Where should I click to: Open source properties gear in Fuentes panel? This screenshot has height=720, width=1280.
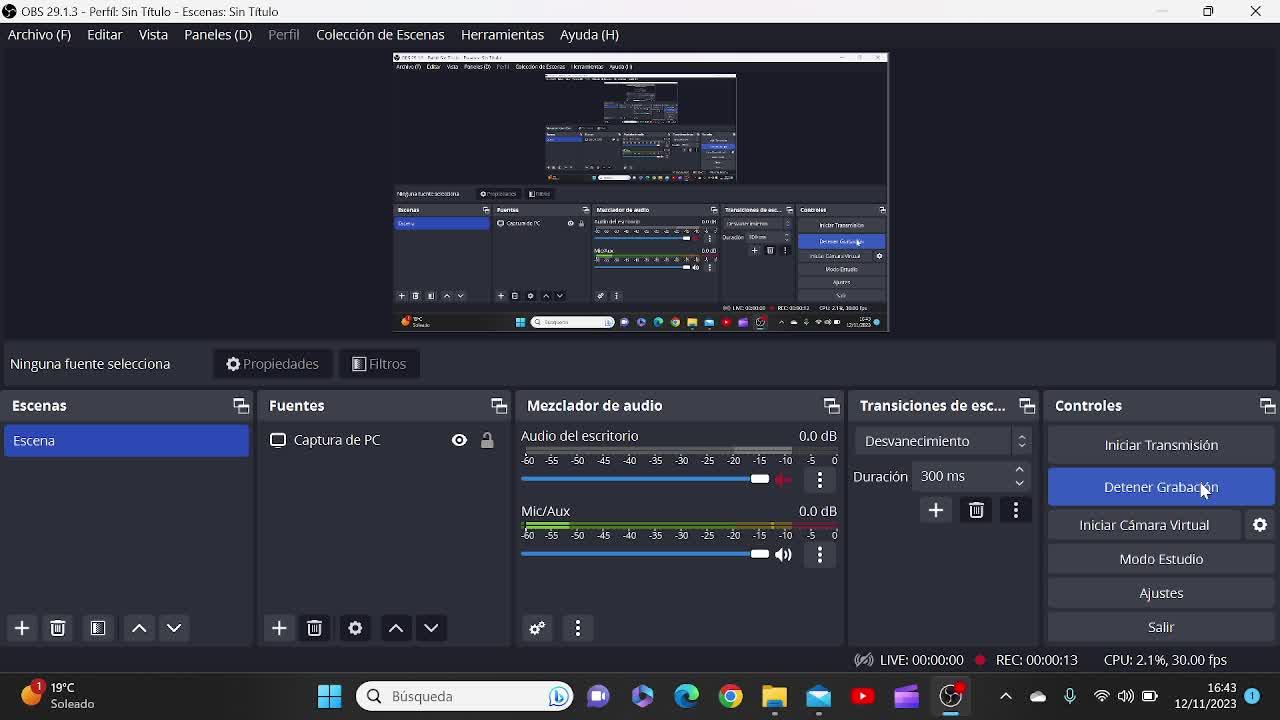[x=355, y=628]
